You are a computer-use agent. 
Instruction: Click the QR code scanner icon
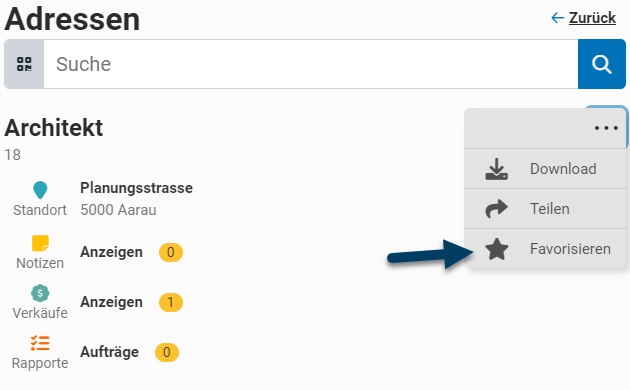(24, 64)
